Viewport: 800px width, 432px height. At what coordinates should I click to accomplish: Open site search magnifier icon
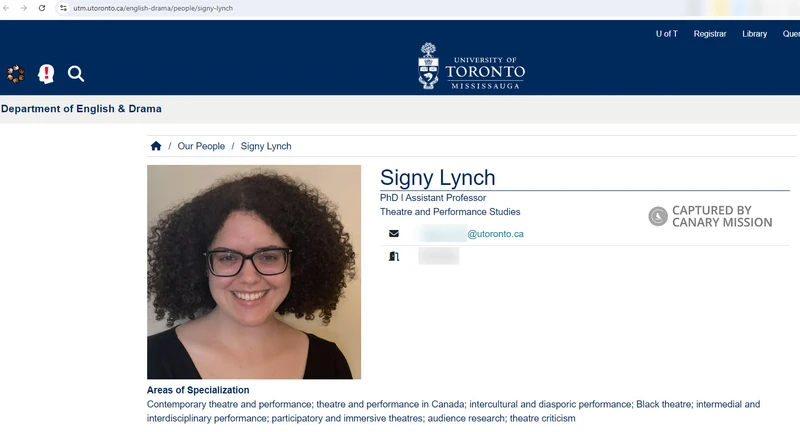(76, 74)
